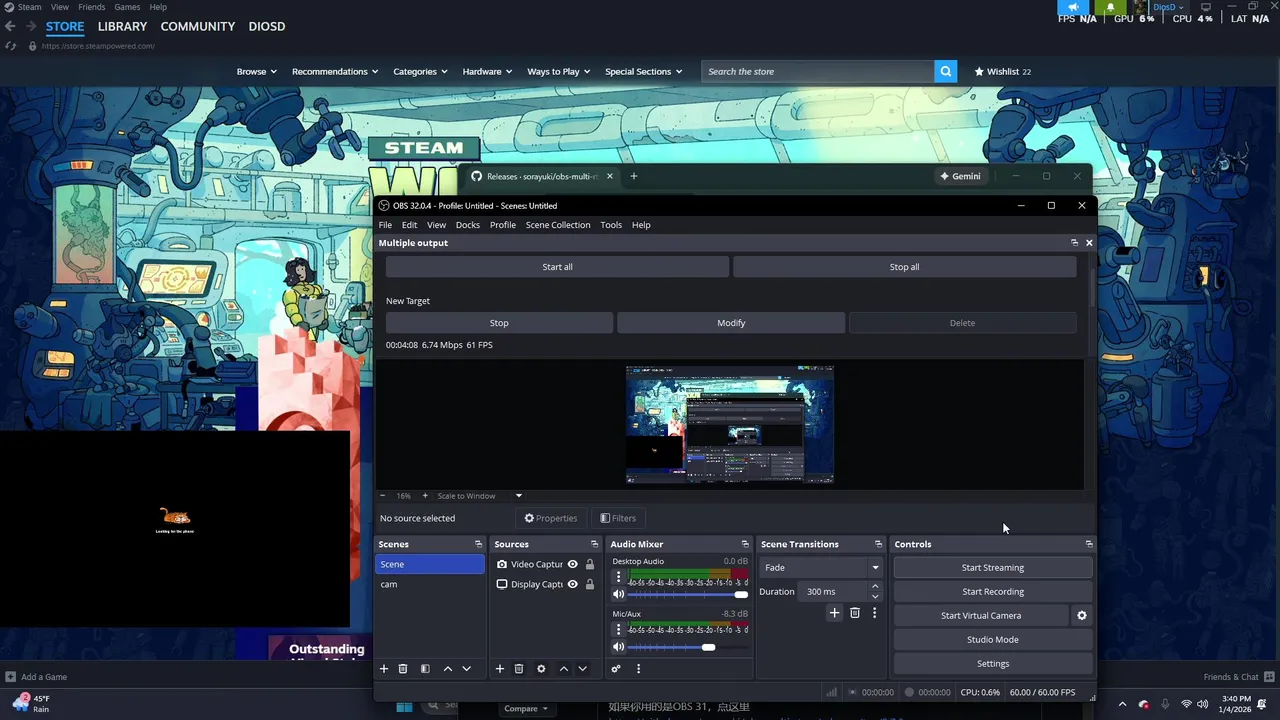Toggle lock on Video Capture source

[590, 564]
